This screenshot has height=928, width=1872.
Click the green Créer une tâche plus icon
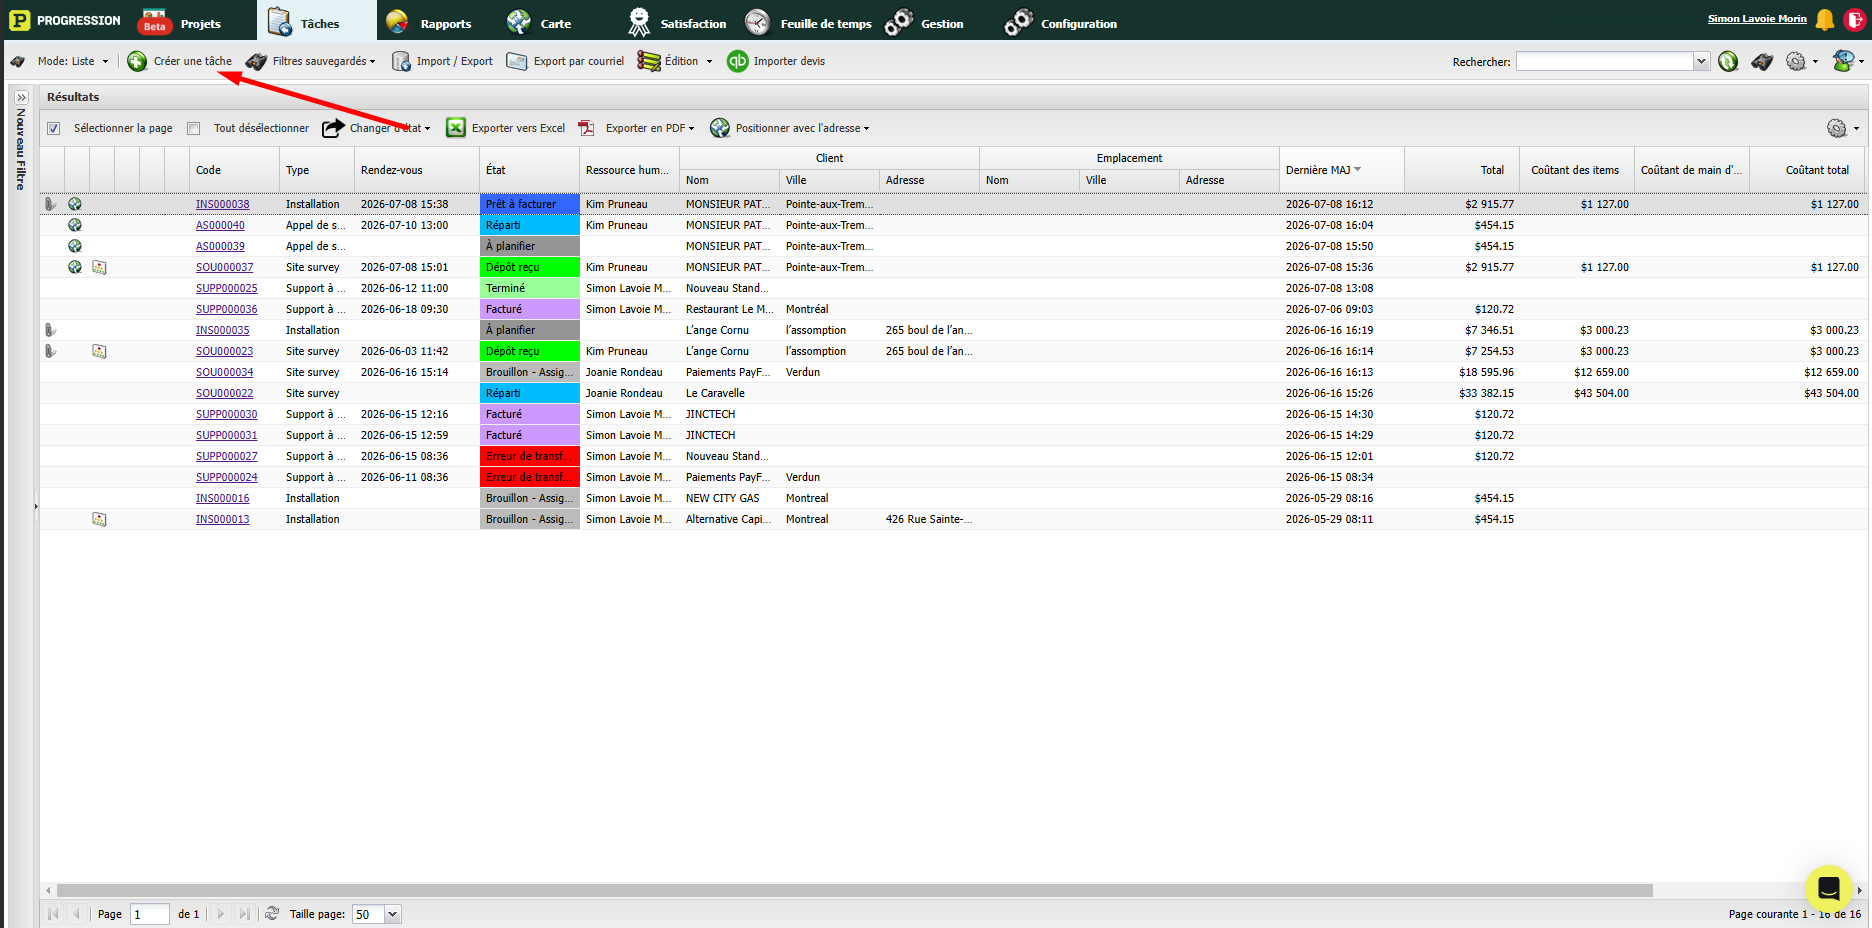pos(137,62)
